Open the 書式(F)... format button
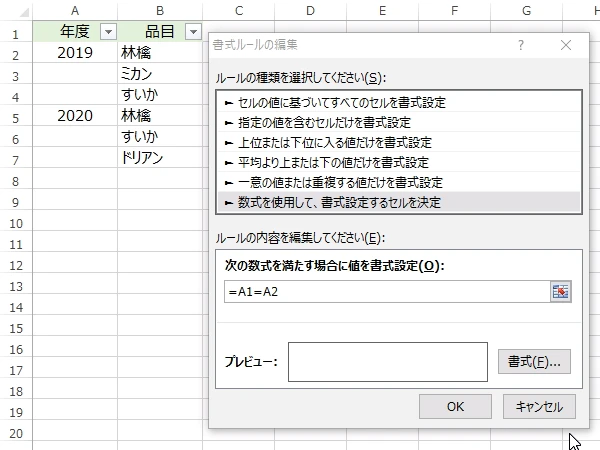This screenshot has width=600, height=450. pyautogui.click(x=534, y=361)
